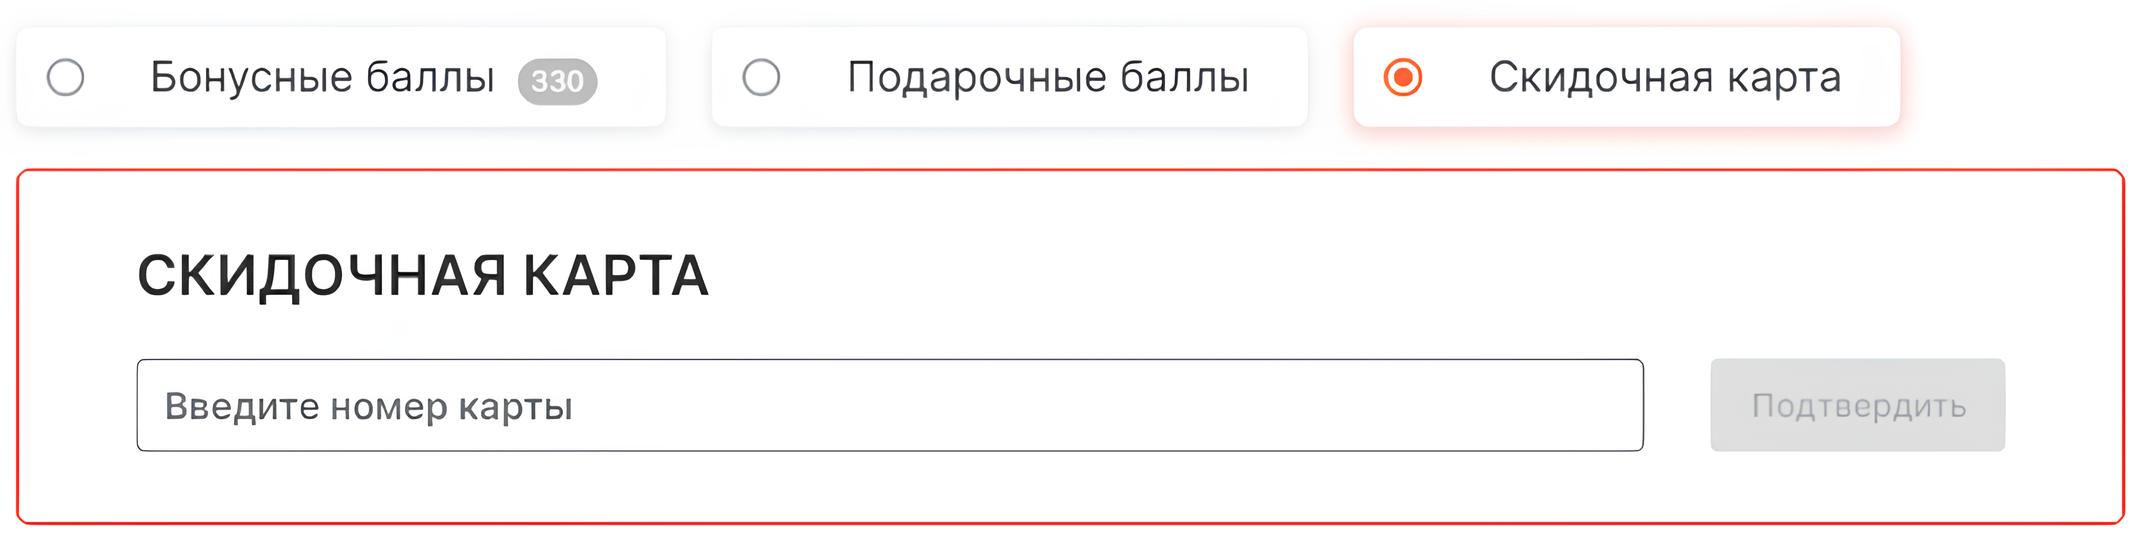Image resolution: width=2146 pixels, height=548 pixels.
Task: Select the Подарочные баллы radio button
Action: click(761, 77)
